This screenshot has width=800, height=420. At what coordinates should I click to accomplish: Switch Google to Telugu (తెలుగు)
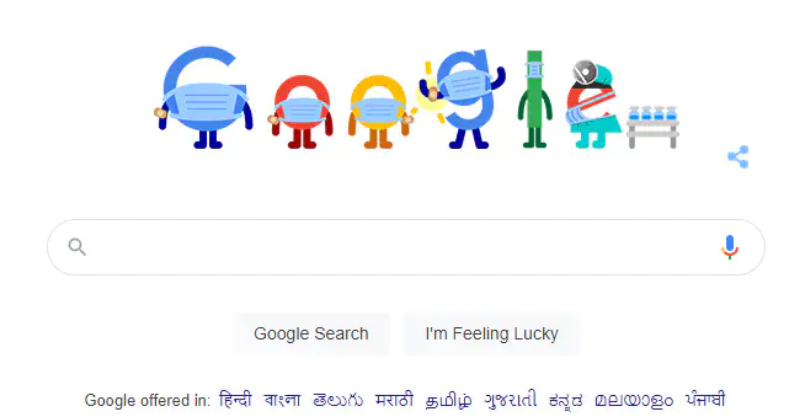(338, 400)
